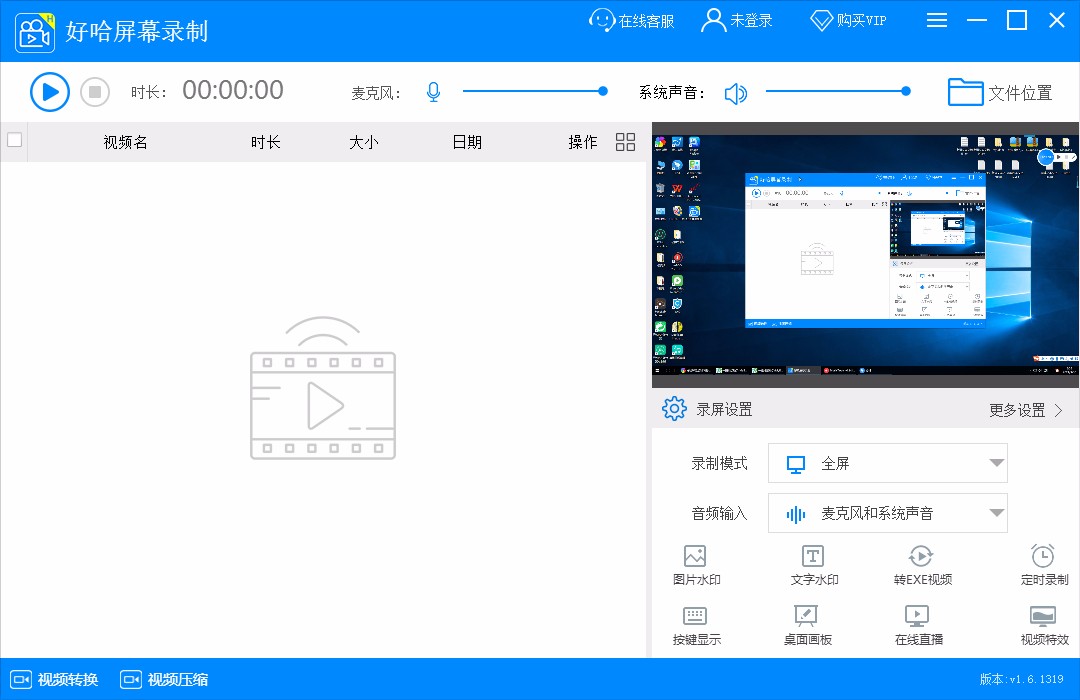
Task: Open 定时录制 scheduled recording settings
Action: (1043, 565)
